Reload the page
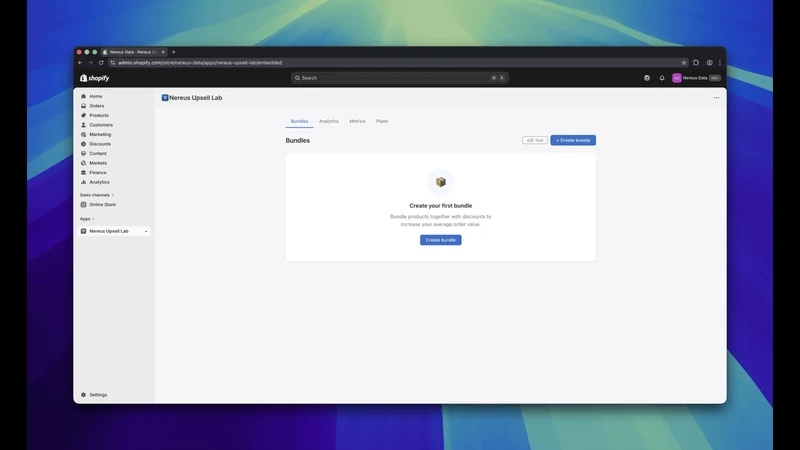Image resolution: width=800 pixels, height=450 pixels. click(x=101, y=63)
